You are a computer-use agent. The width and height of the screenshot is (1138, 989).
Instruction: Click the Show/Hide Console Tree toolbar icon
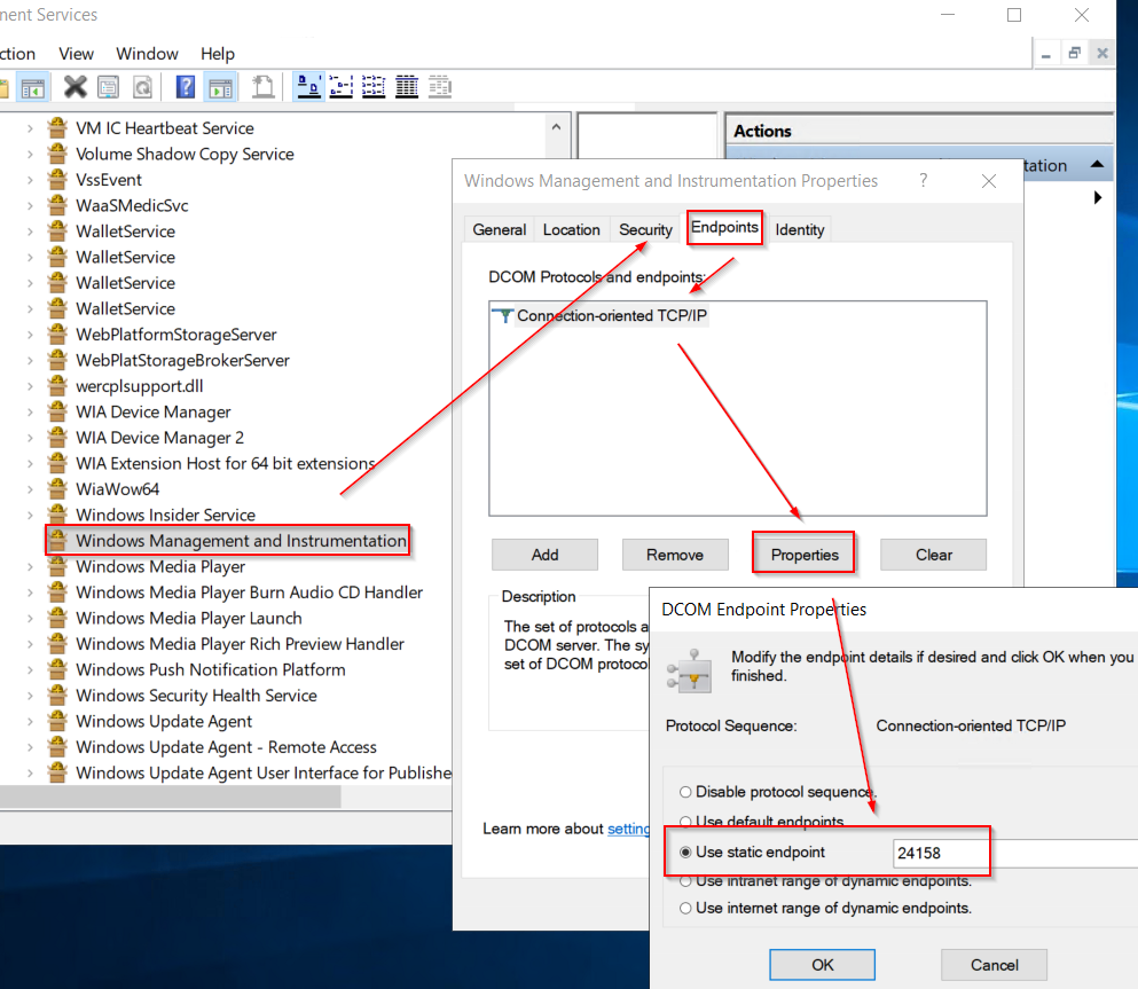[x=33, y=88]
